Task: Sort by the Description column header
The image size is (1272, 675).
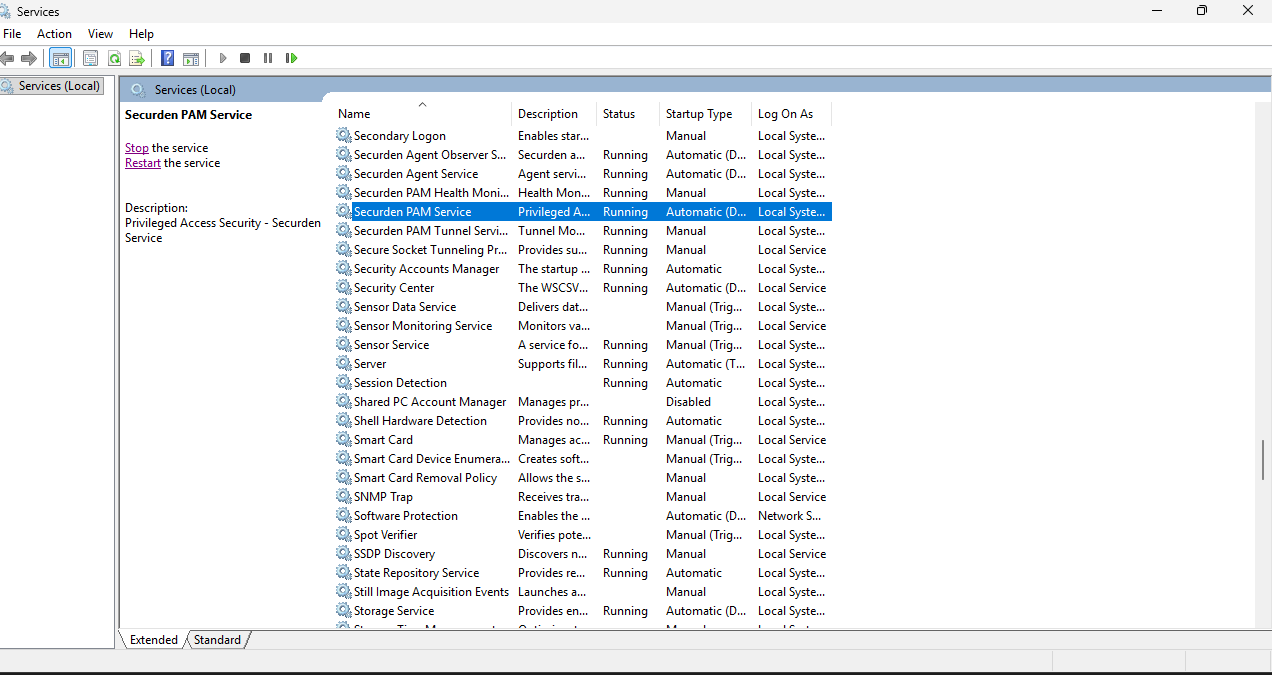Action: click(554, 113)
